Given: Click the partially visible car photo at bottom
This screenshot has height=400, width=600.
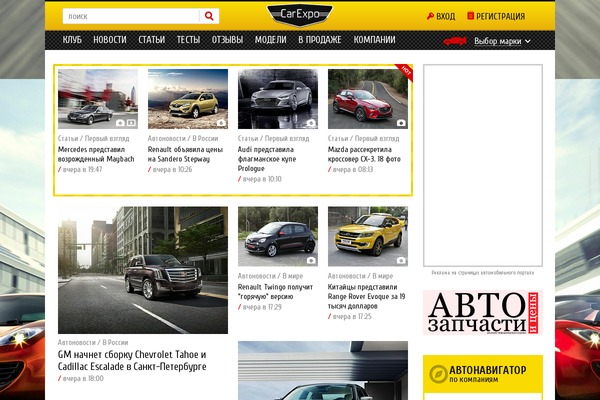Looking at the screenshot, I should pos(323,371).
